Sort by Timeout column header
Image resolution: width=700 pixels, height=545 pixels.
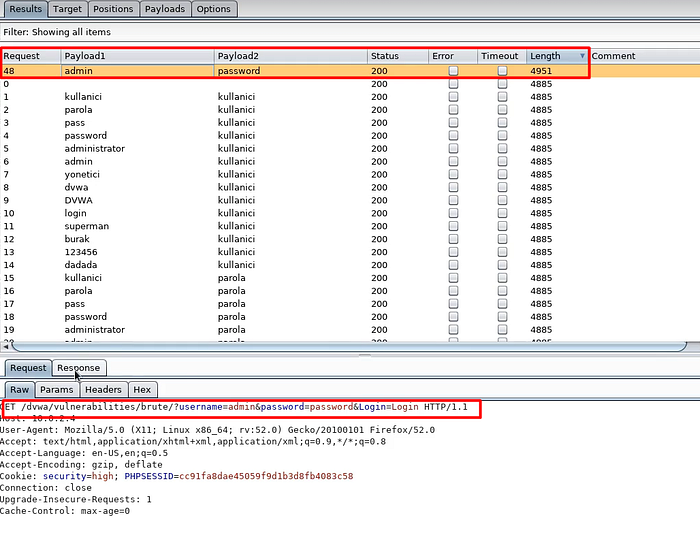point(502,56)
